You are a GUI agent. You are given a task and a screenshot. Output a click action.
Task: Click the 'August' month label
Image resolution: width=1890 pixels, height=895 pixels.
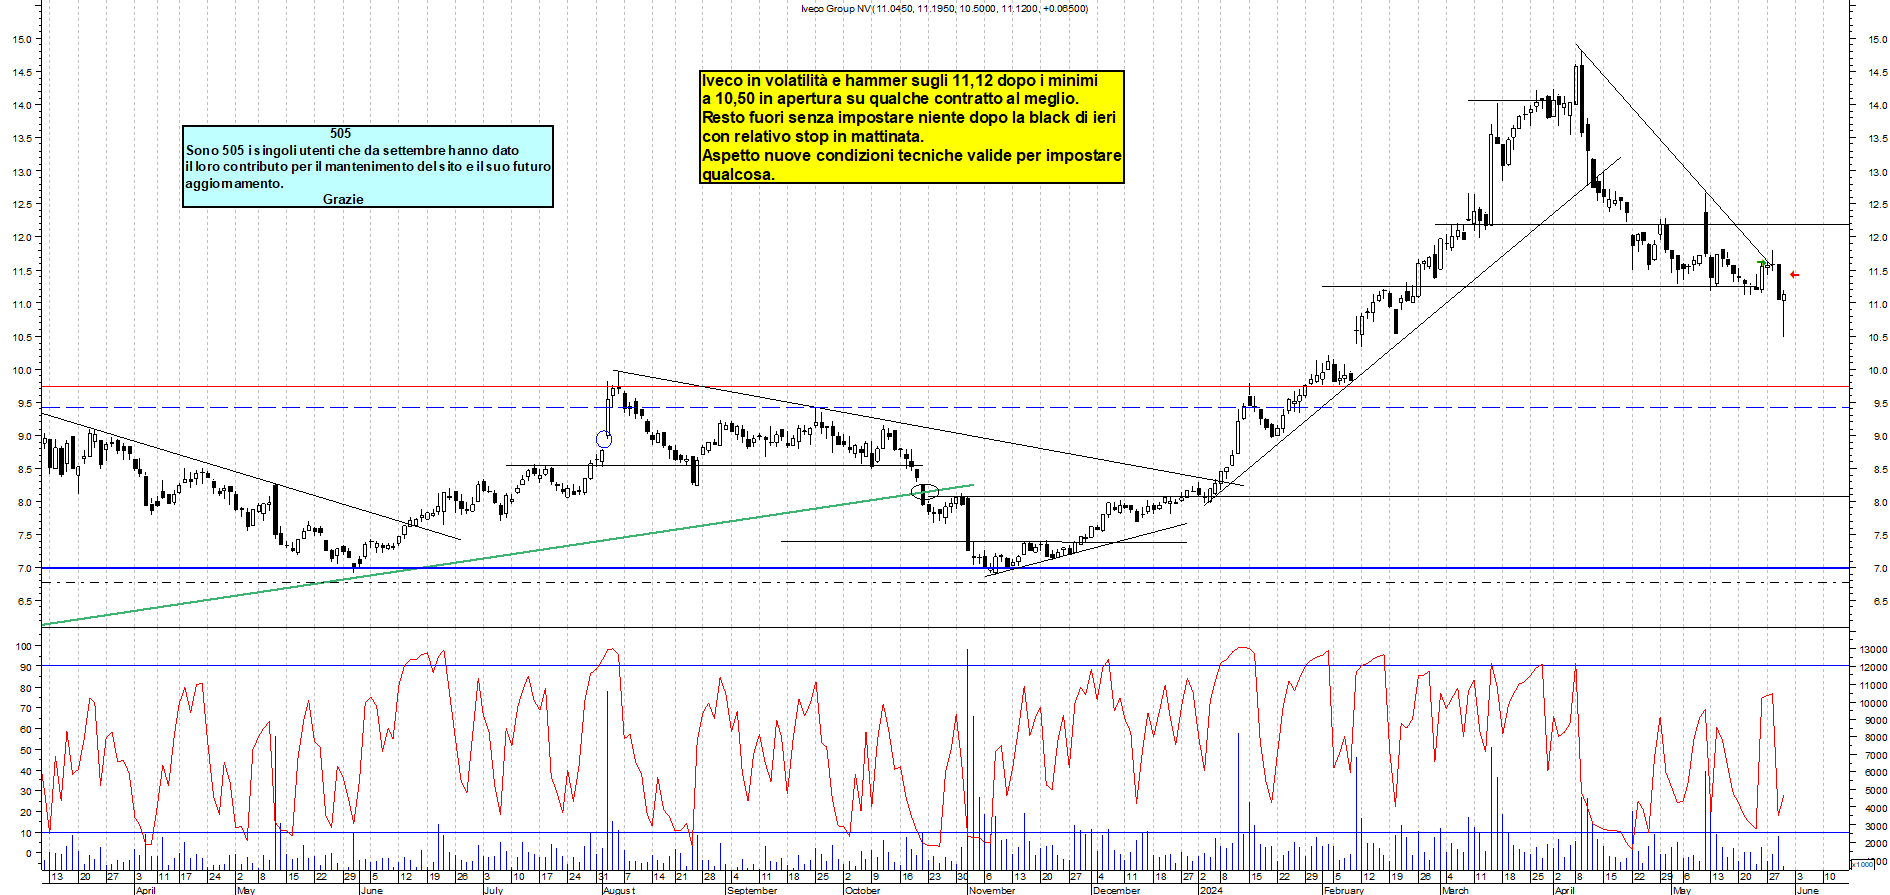pos(619,890)
